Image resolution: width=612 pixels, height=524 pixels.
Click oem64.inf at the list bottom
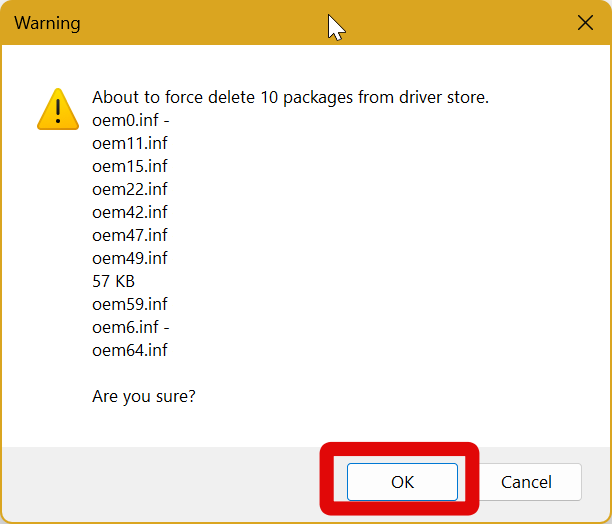point(129,350)
